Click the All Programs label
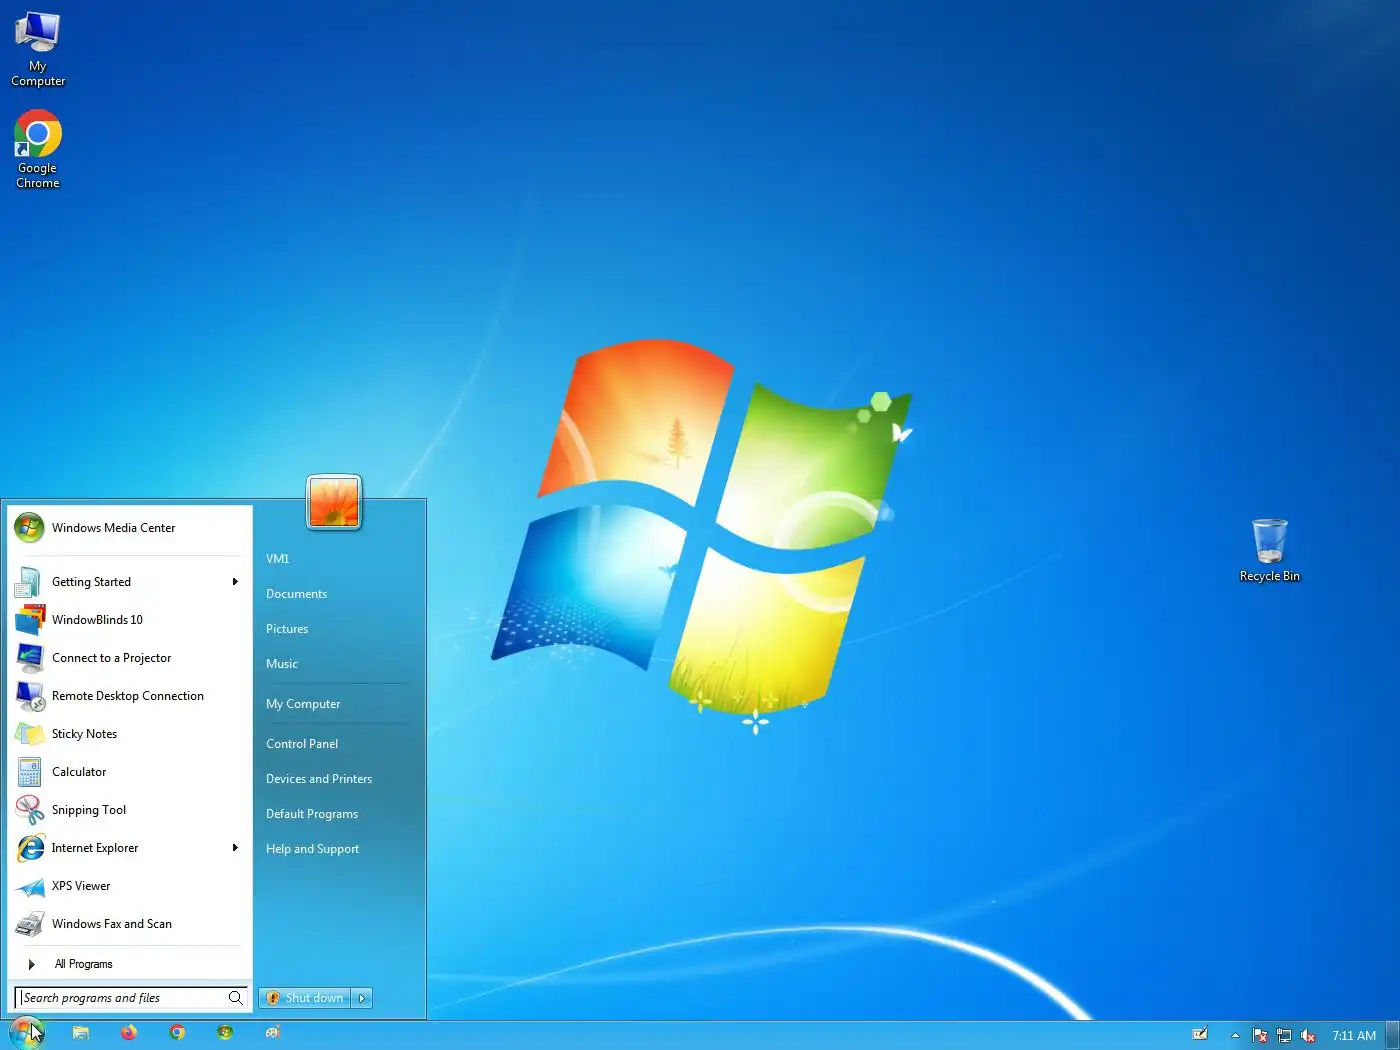This screenshot has height=1050, width=1400. (84, 964)
